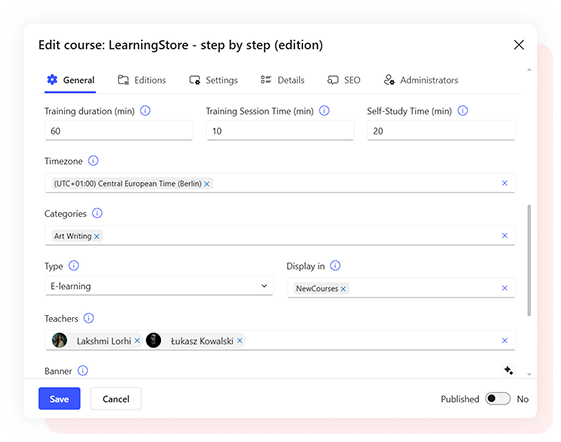Clear all in the Categories field

click(504, 235)
